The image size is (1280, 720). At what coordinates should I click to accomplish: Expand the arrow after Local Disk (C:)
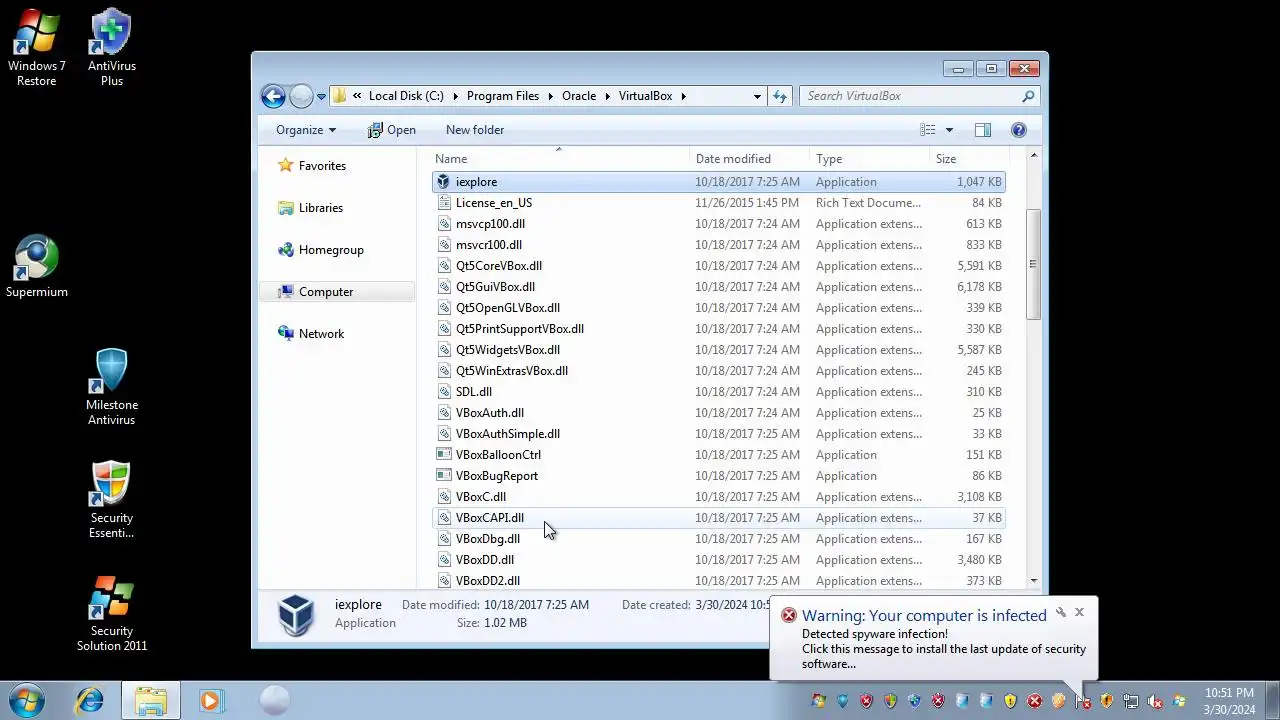pyautogui.click(x=455, y=96)
